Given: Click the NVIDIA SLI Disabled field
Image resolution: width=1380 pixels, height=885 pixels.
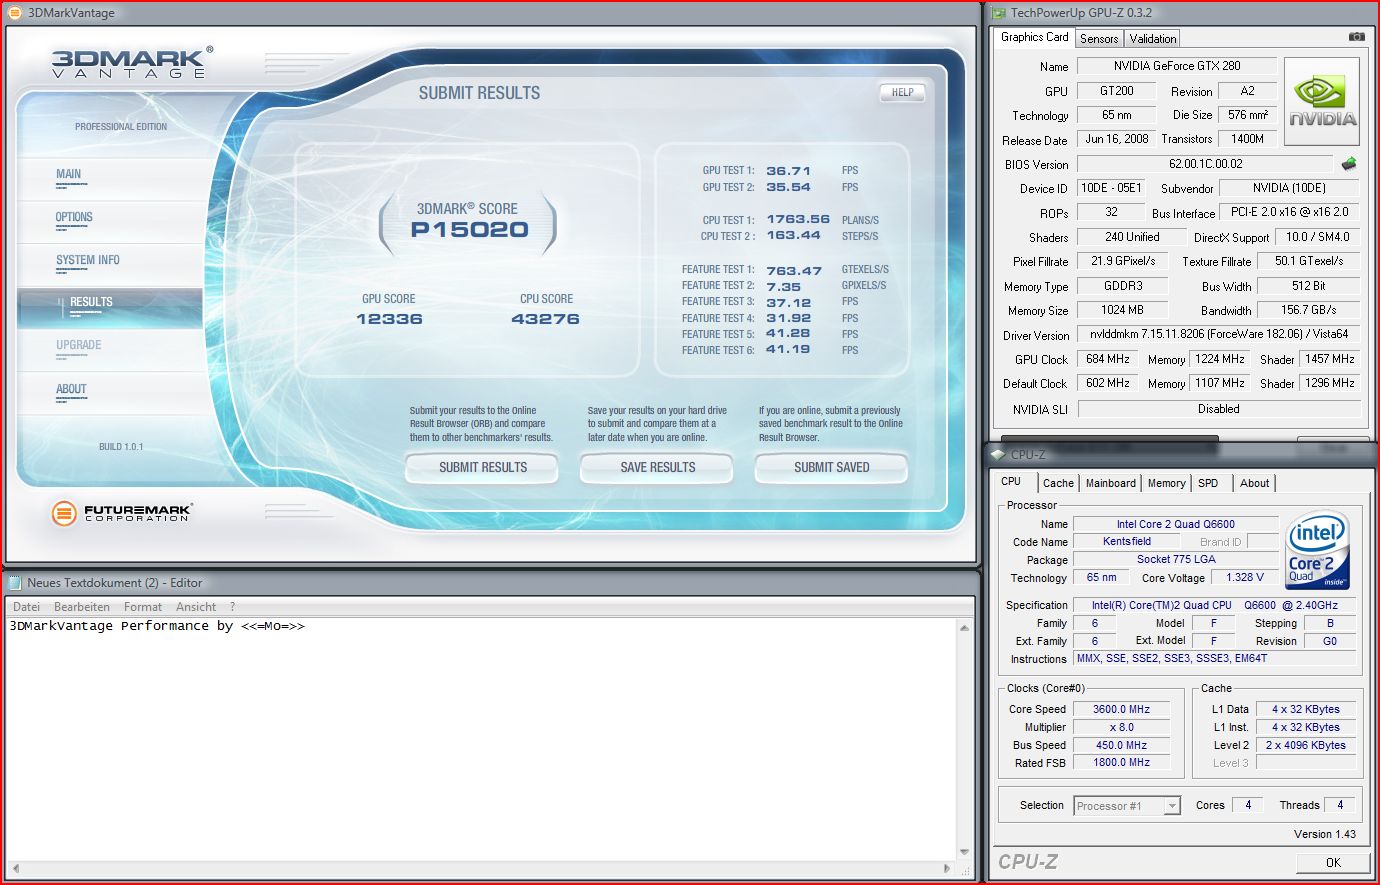Looking at the screenshot, I should tap(1219, 409).
